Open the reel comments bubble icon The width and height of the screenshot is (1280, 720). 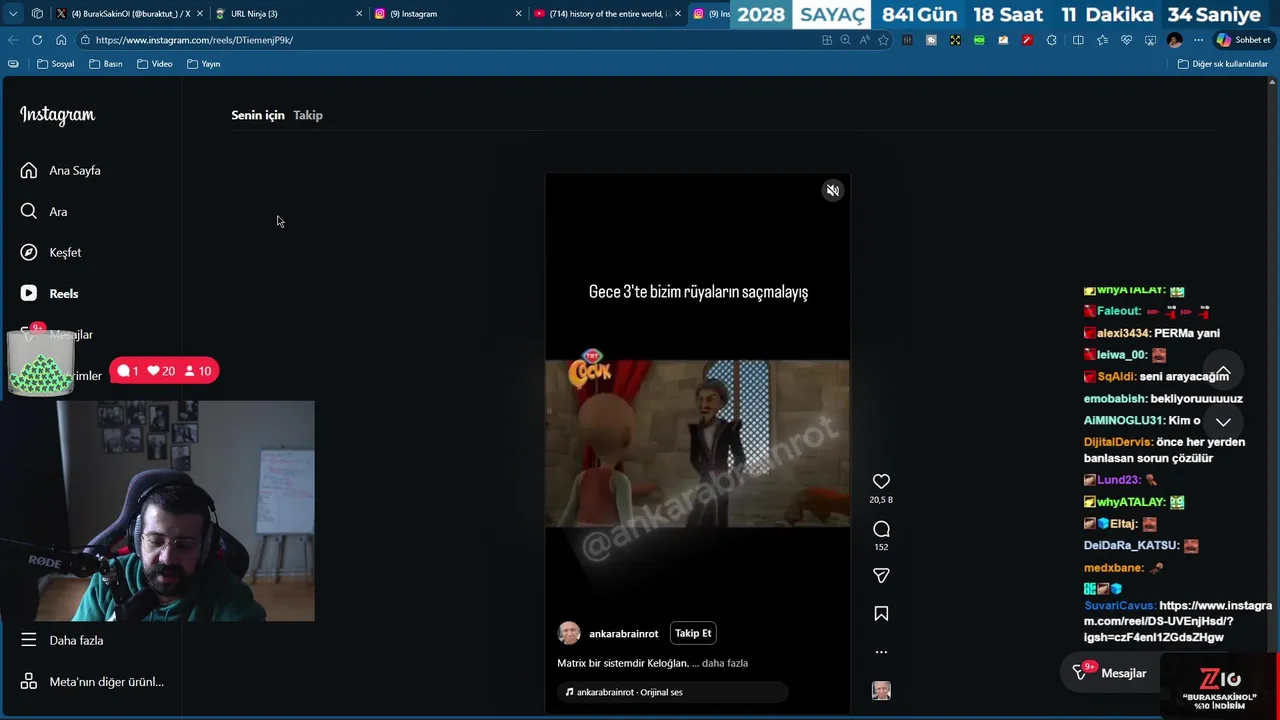[881, 529]
